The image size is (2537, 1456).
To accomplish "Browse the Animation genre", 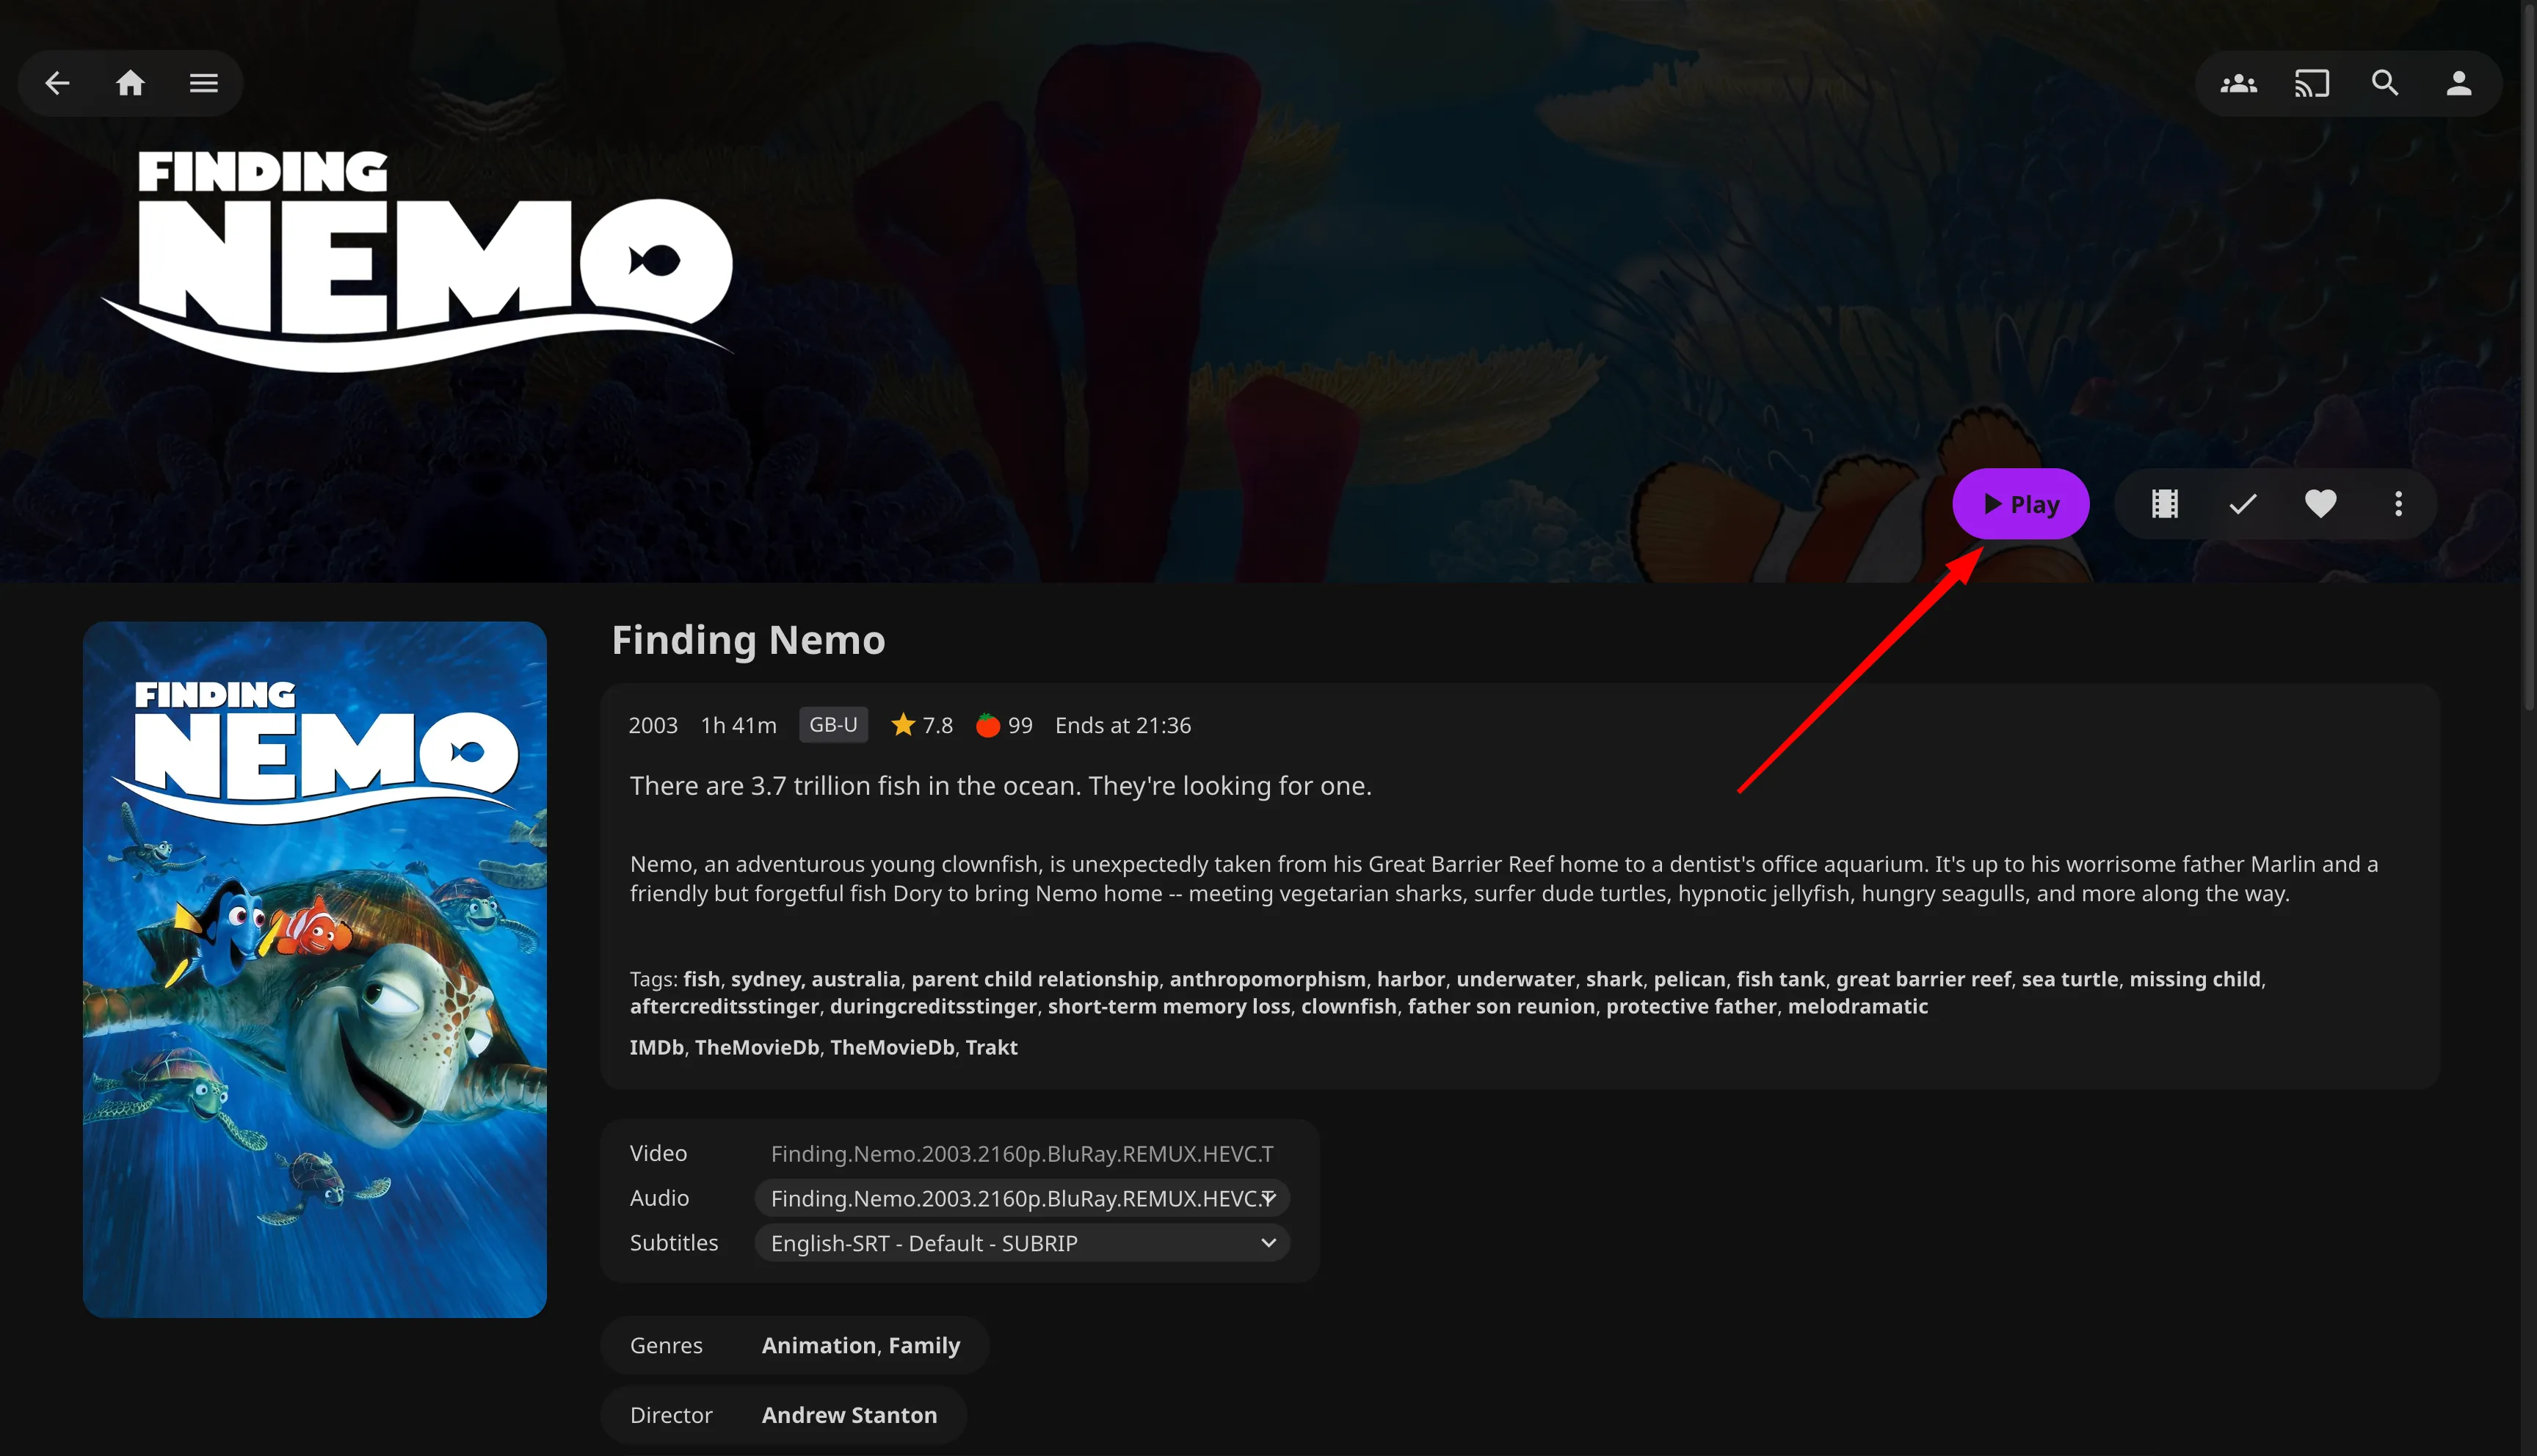I will (x=819, y=1345).
